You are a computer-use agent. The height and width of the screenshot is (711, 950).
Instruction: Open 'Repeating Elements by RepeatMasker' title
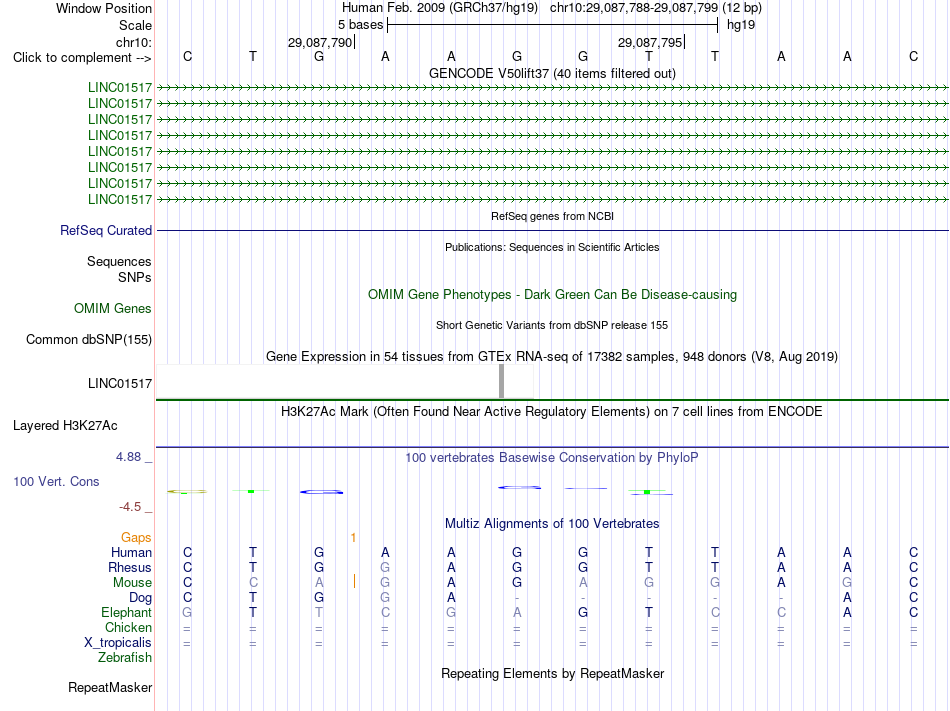coord(552,673)
